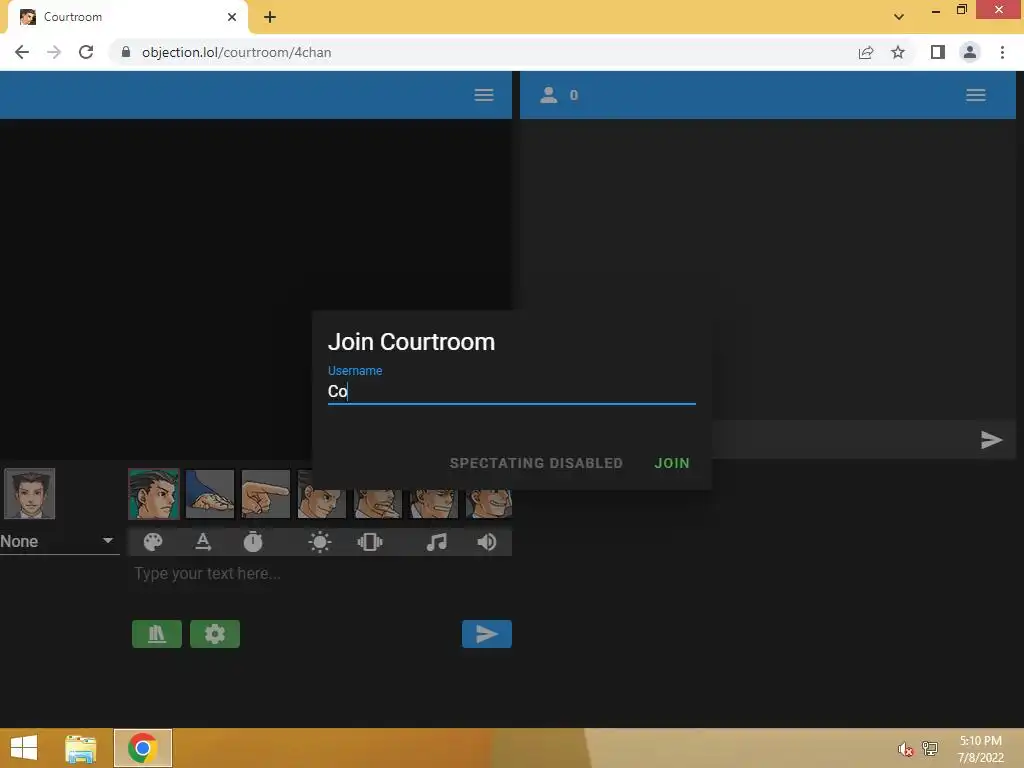Image resolution: width=1024 pixels, height=768 pixels.
Task: Open tab search chevron
Action: click(899, 17)
